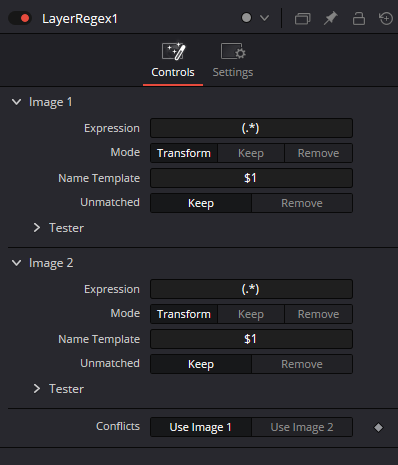Viewport: 398px width, 465px height.
Task: Click the Conflicts keyframe diamond icon
Action: [x=378, y=427]
